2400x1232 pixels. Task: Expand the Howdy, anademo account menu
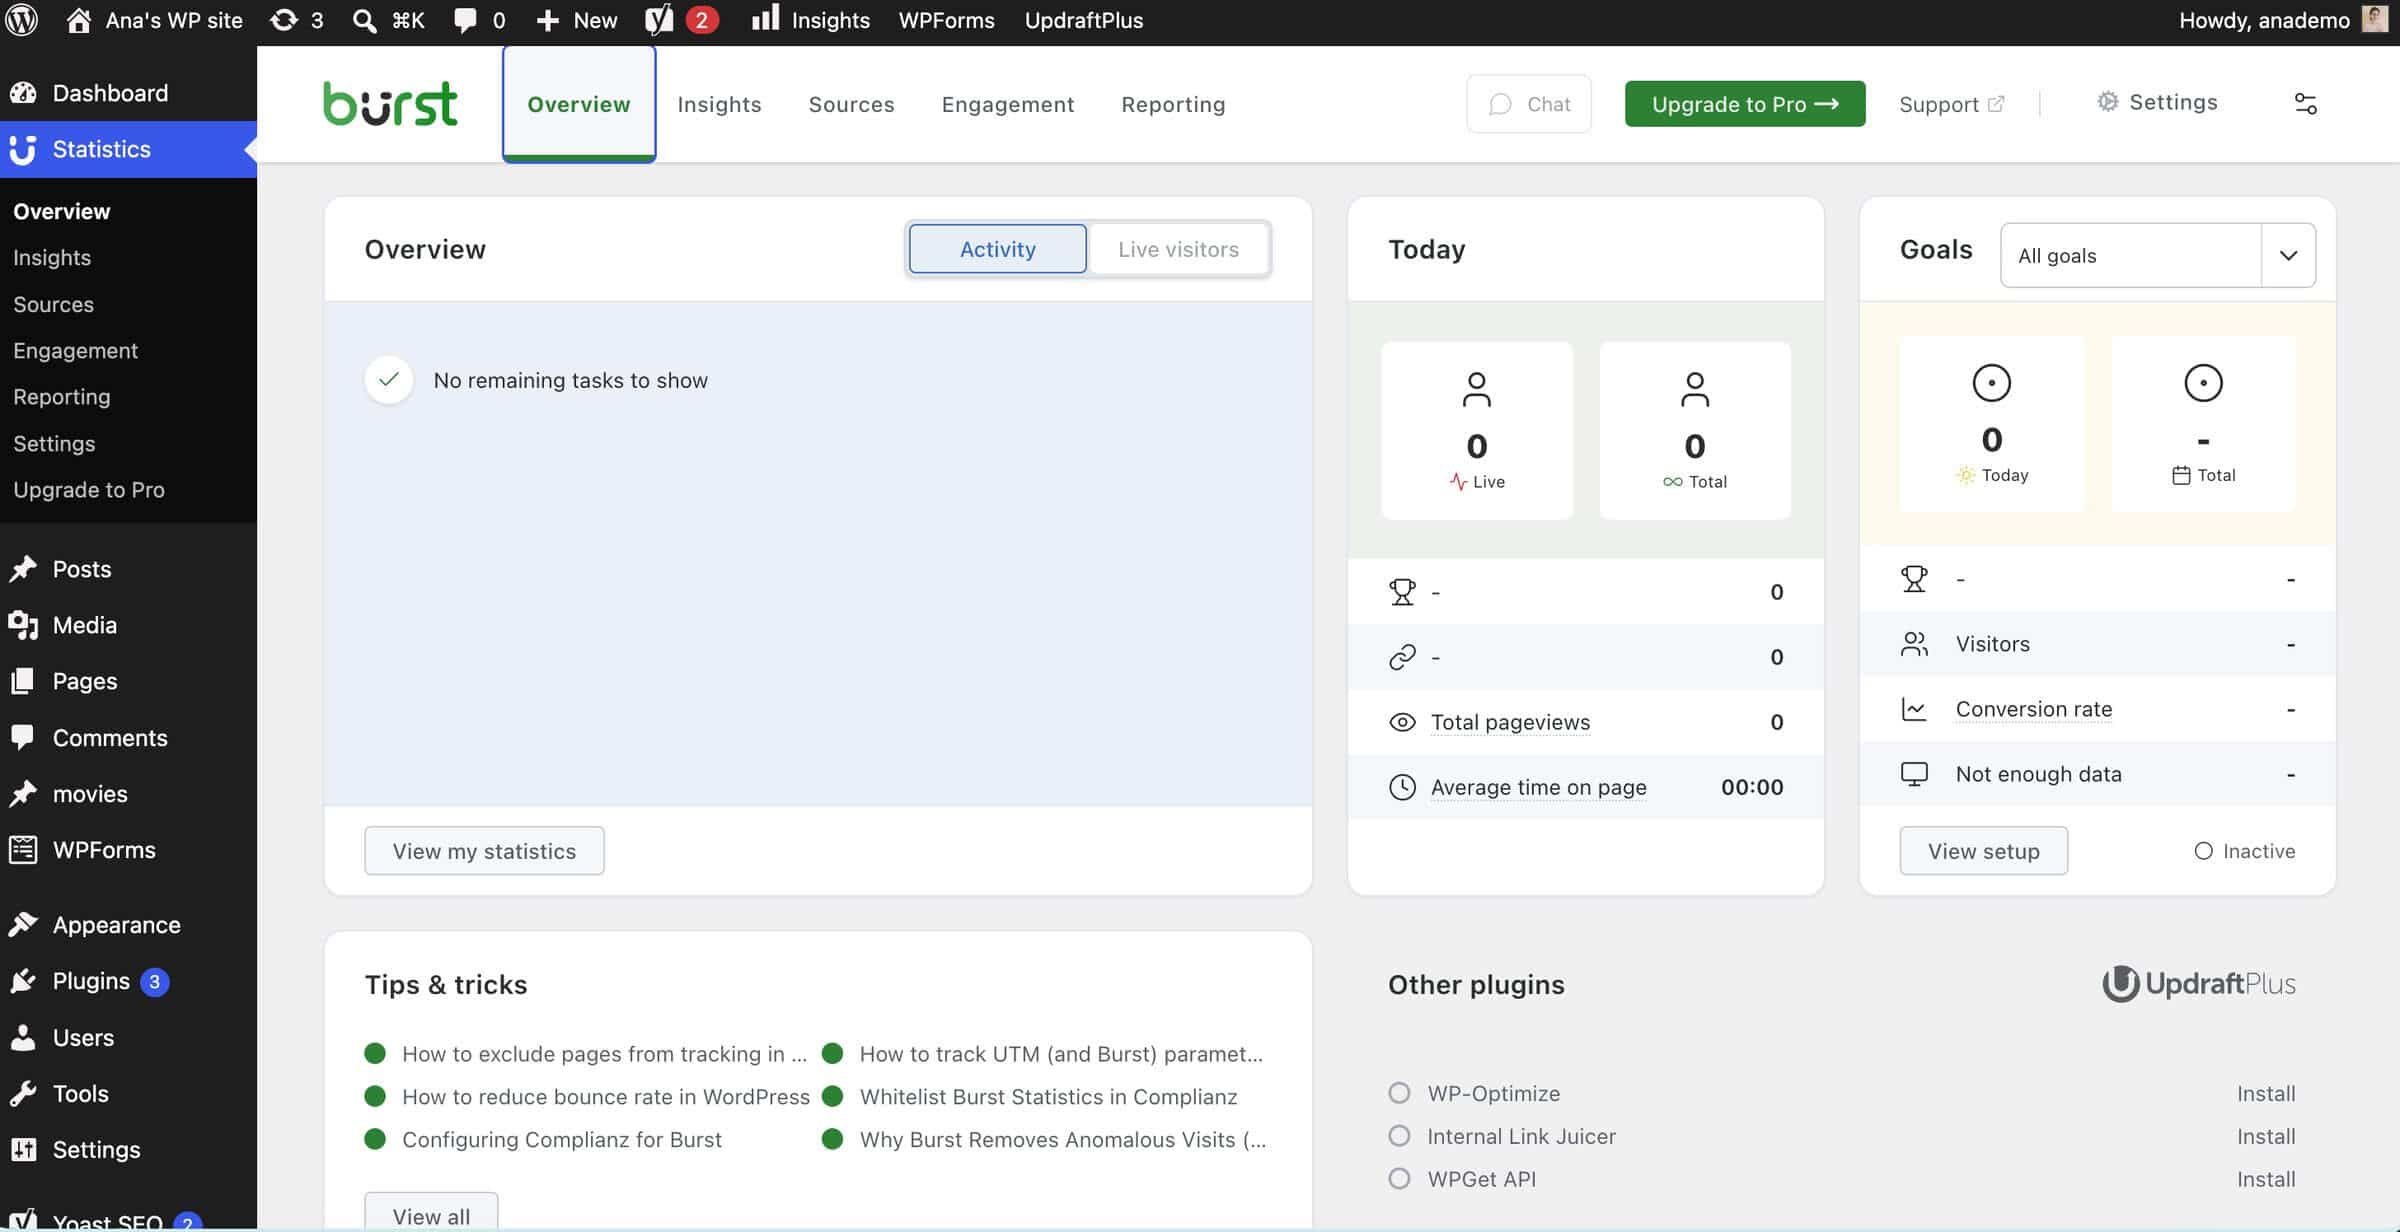2283,20
